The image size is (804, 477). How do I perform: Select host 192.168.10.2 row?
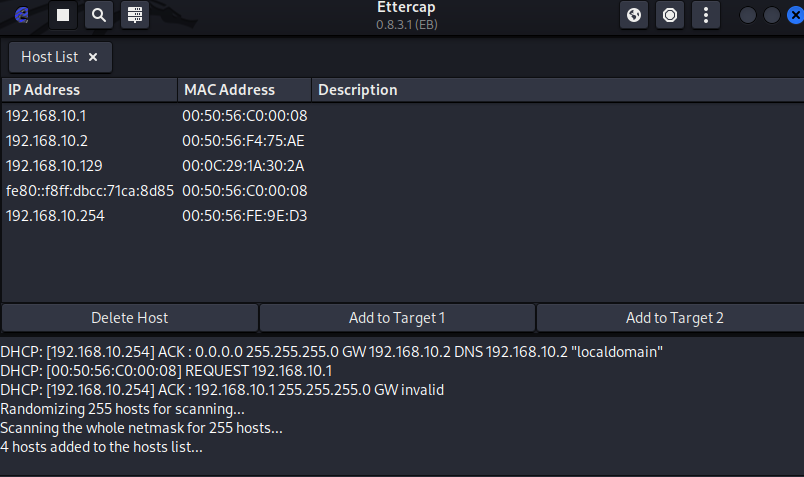[403, 141]
